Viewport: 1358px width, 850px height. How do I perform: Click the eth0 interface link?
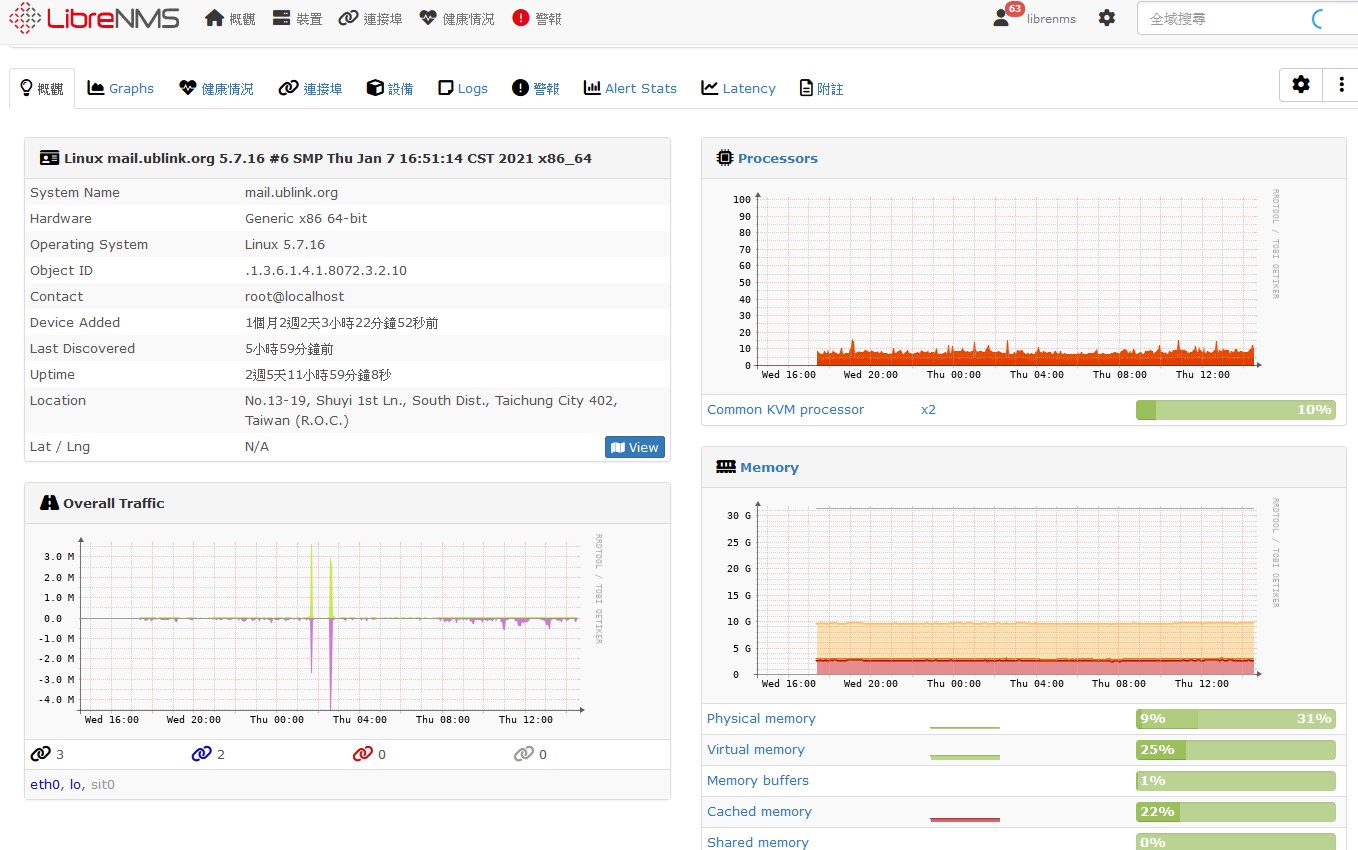click(x=45, y=784)
